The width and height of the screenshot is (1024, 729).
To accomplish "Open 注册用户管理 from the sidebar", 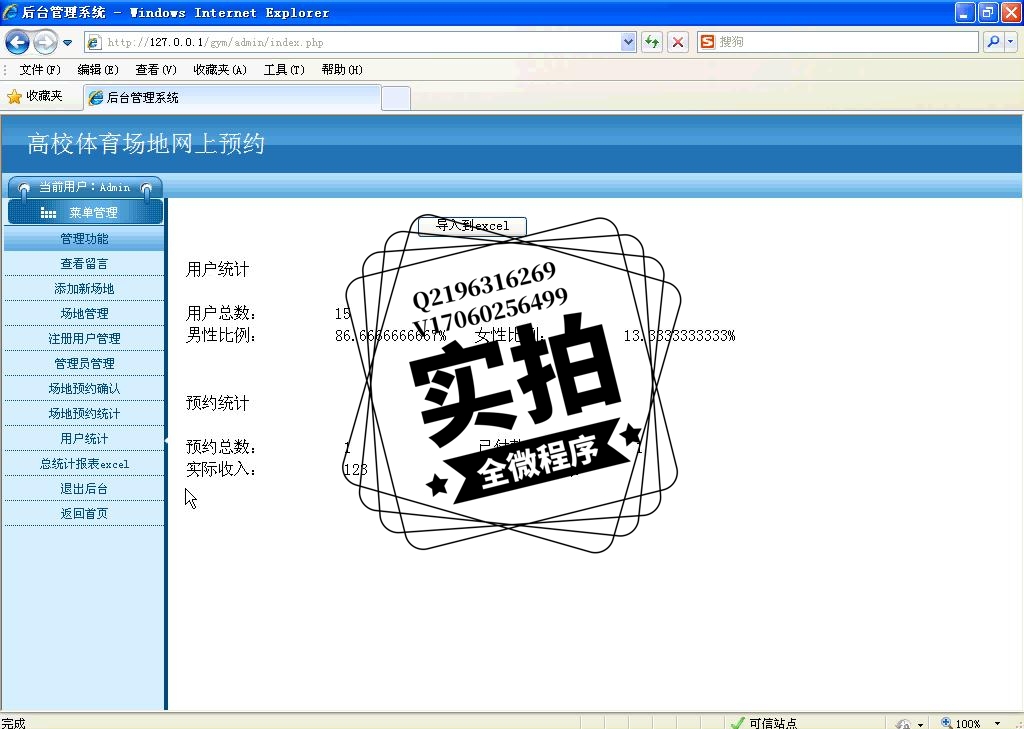I will [84, 338].
